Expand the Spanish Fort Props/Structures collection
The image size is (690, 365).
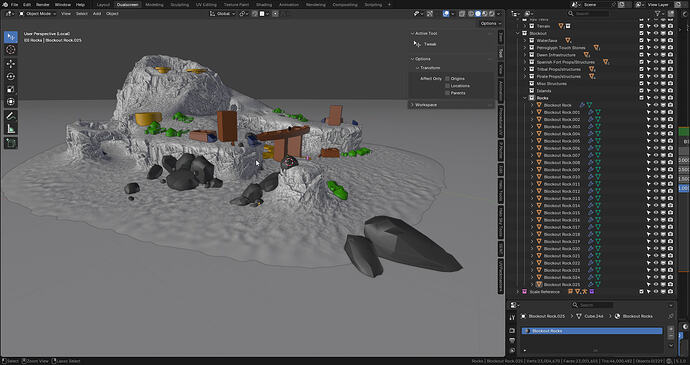(525, 62)
